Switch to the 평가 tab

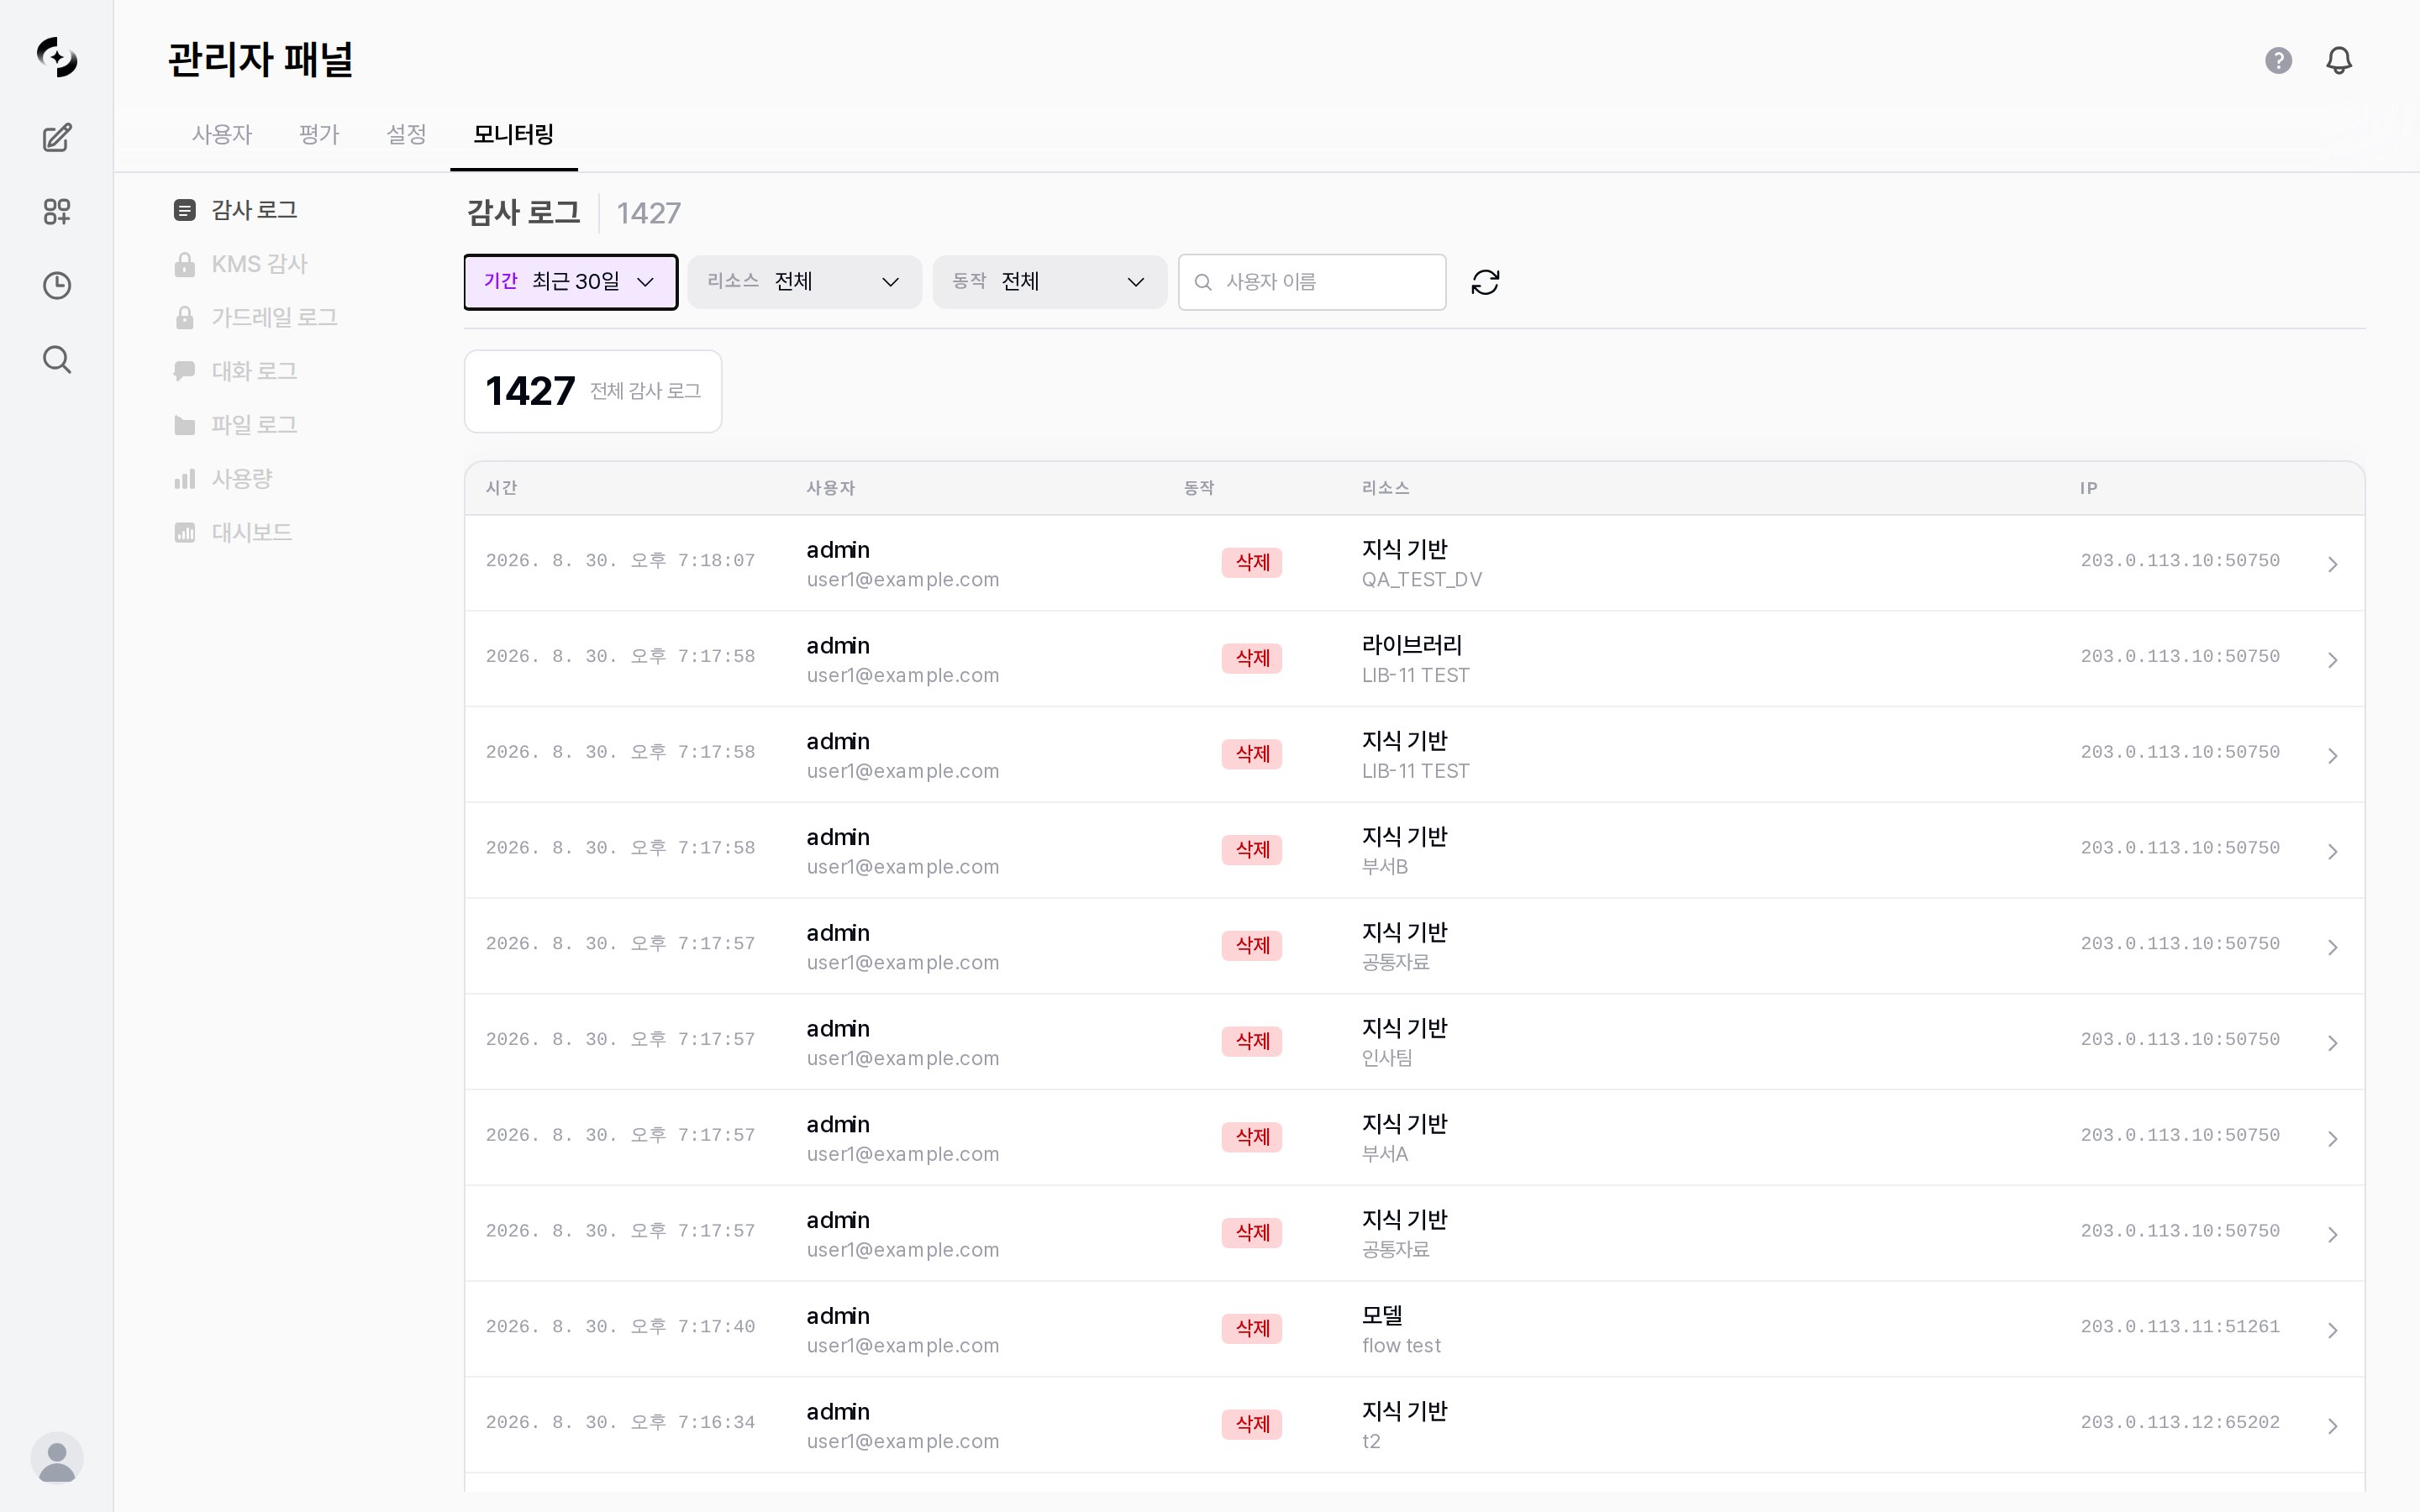(319, 134)
